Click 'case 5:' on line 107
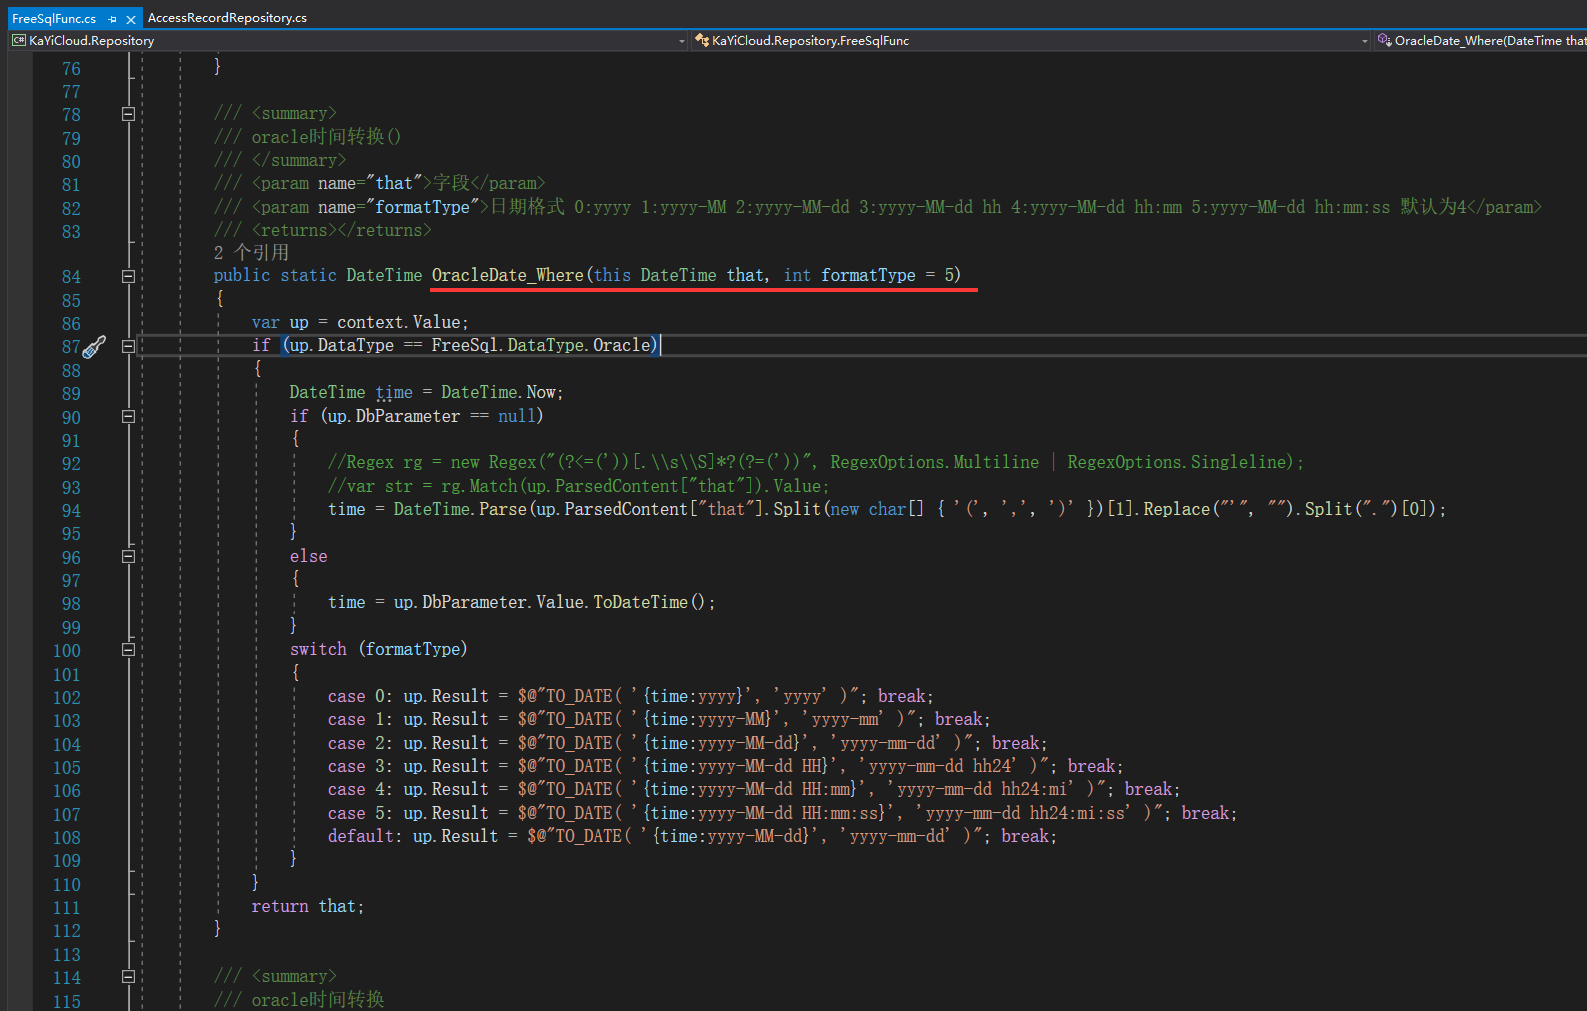This screenshot has height=1011, width=1587. tap(360, 813)
